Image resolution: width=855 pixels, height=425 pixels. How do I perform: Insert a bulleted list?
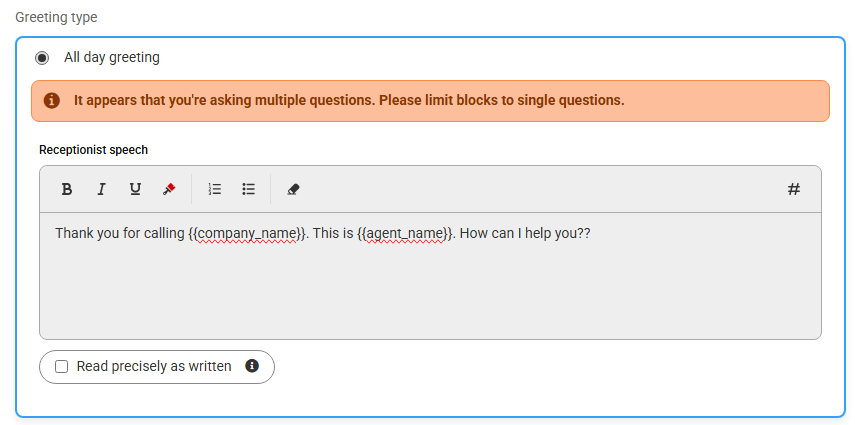[249, 189]
